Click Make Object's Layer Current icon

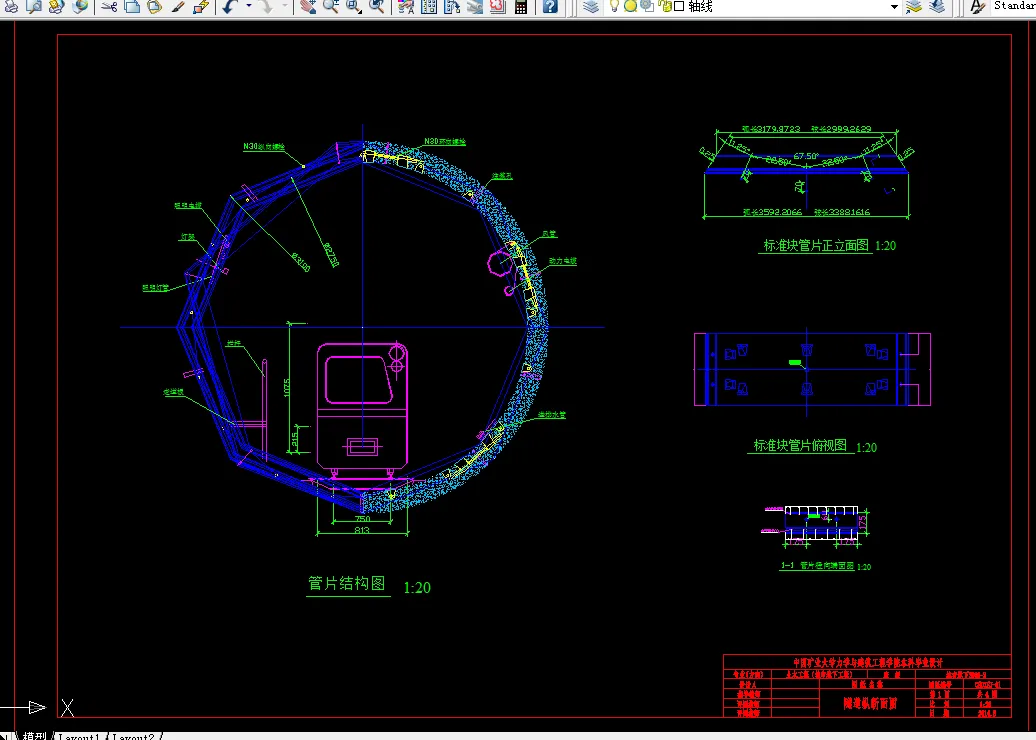click(914, 7)
